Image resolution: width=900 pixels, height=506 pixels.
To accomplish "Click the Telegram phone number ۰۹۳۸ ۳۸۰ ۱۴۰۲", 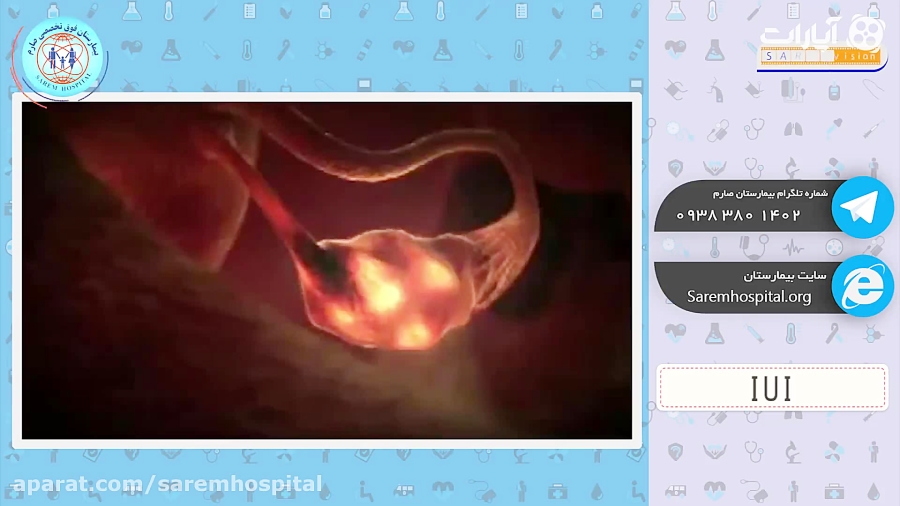I will coord(738,215).
